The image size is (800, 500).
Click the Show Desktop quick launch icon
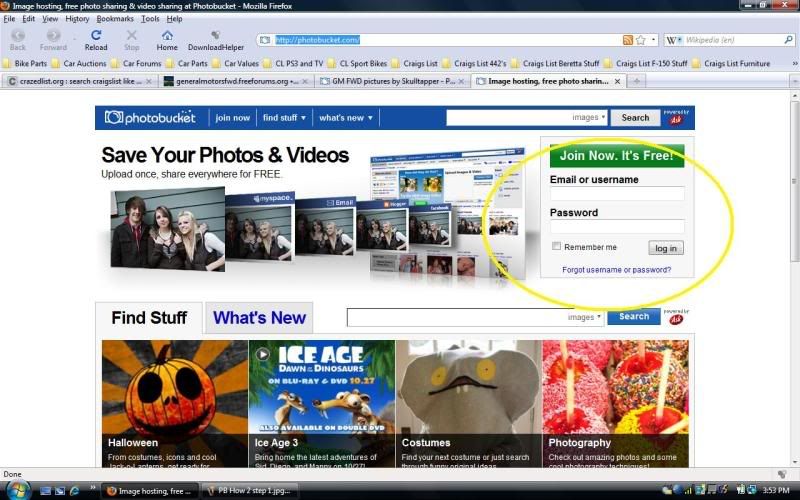pos(45,491)
